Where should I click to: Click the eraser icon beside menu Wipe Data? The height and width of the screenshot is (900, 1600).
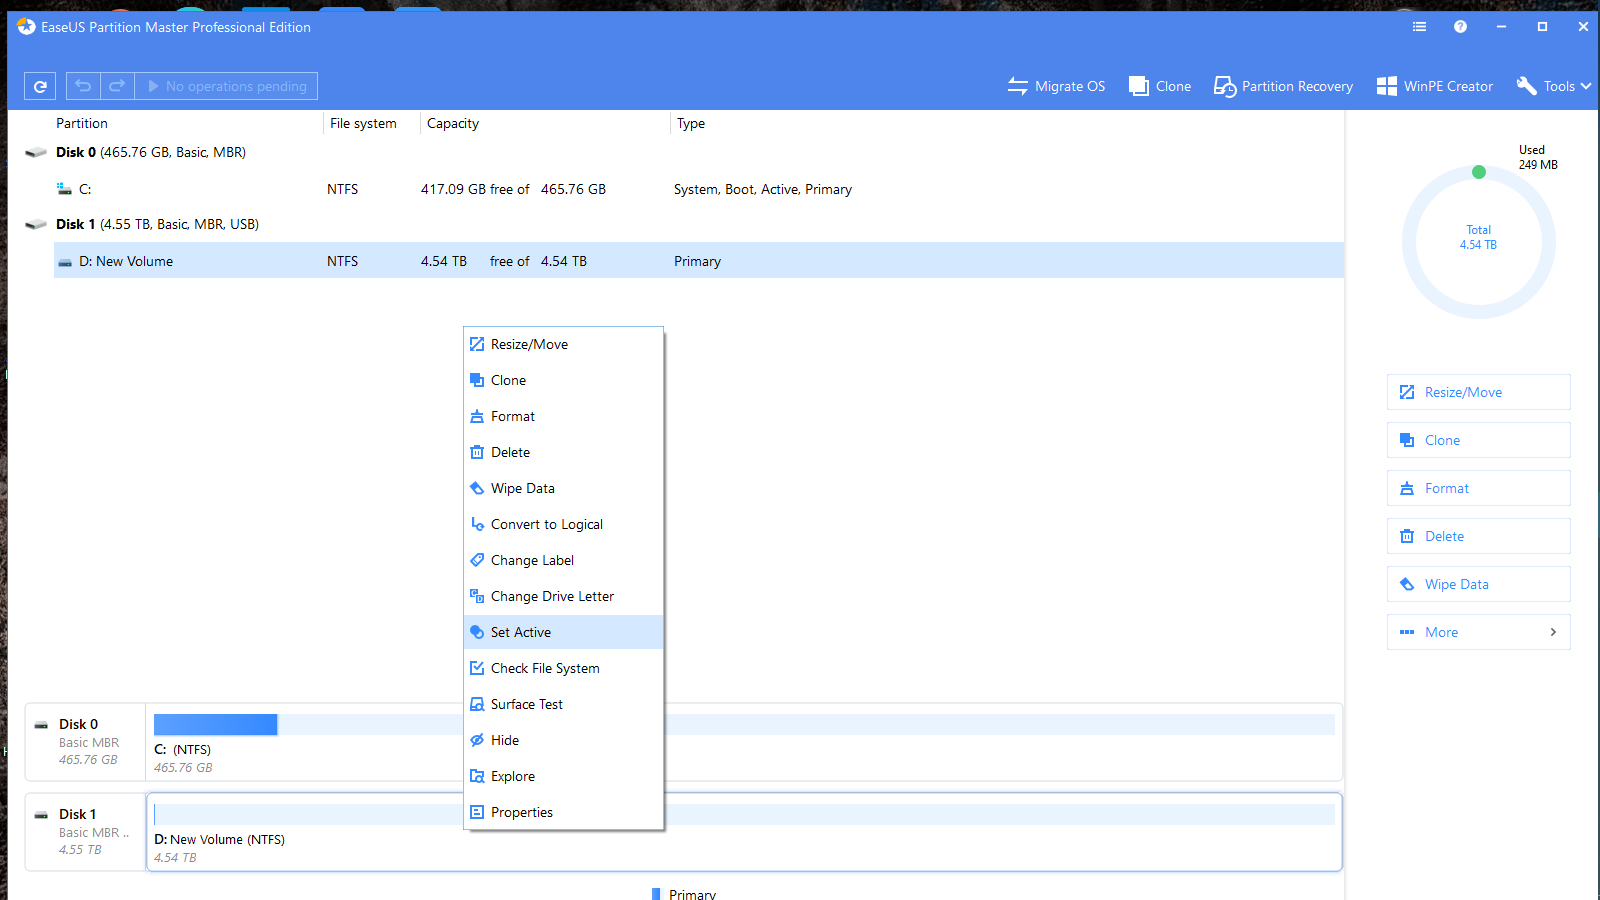click(x=477, y=488)
